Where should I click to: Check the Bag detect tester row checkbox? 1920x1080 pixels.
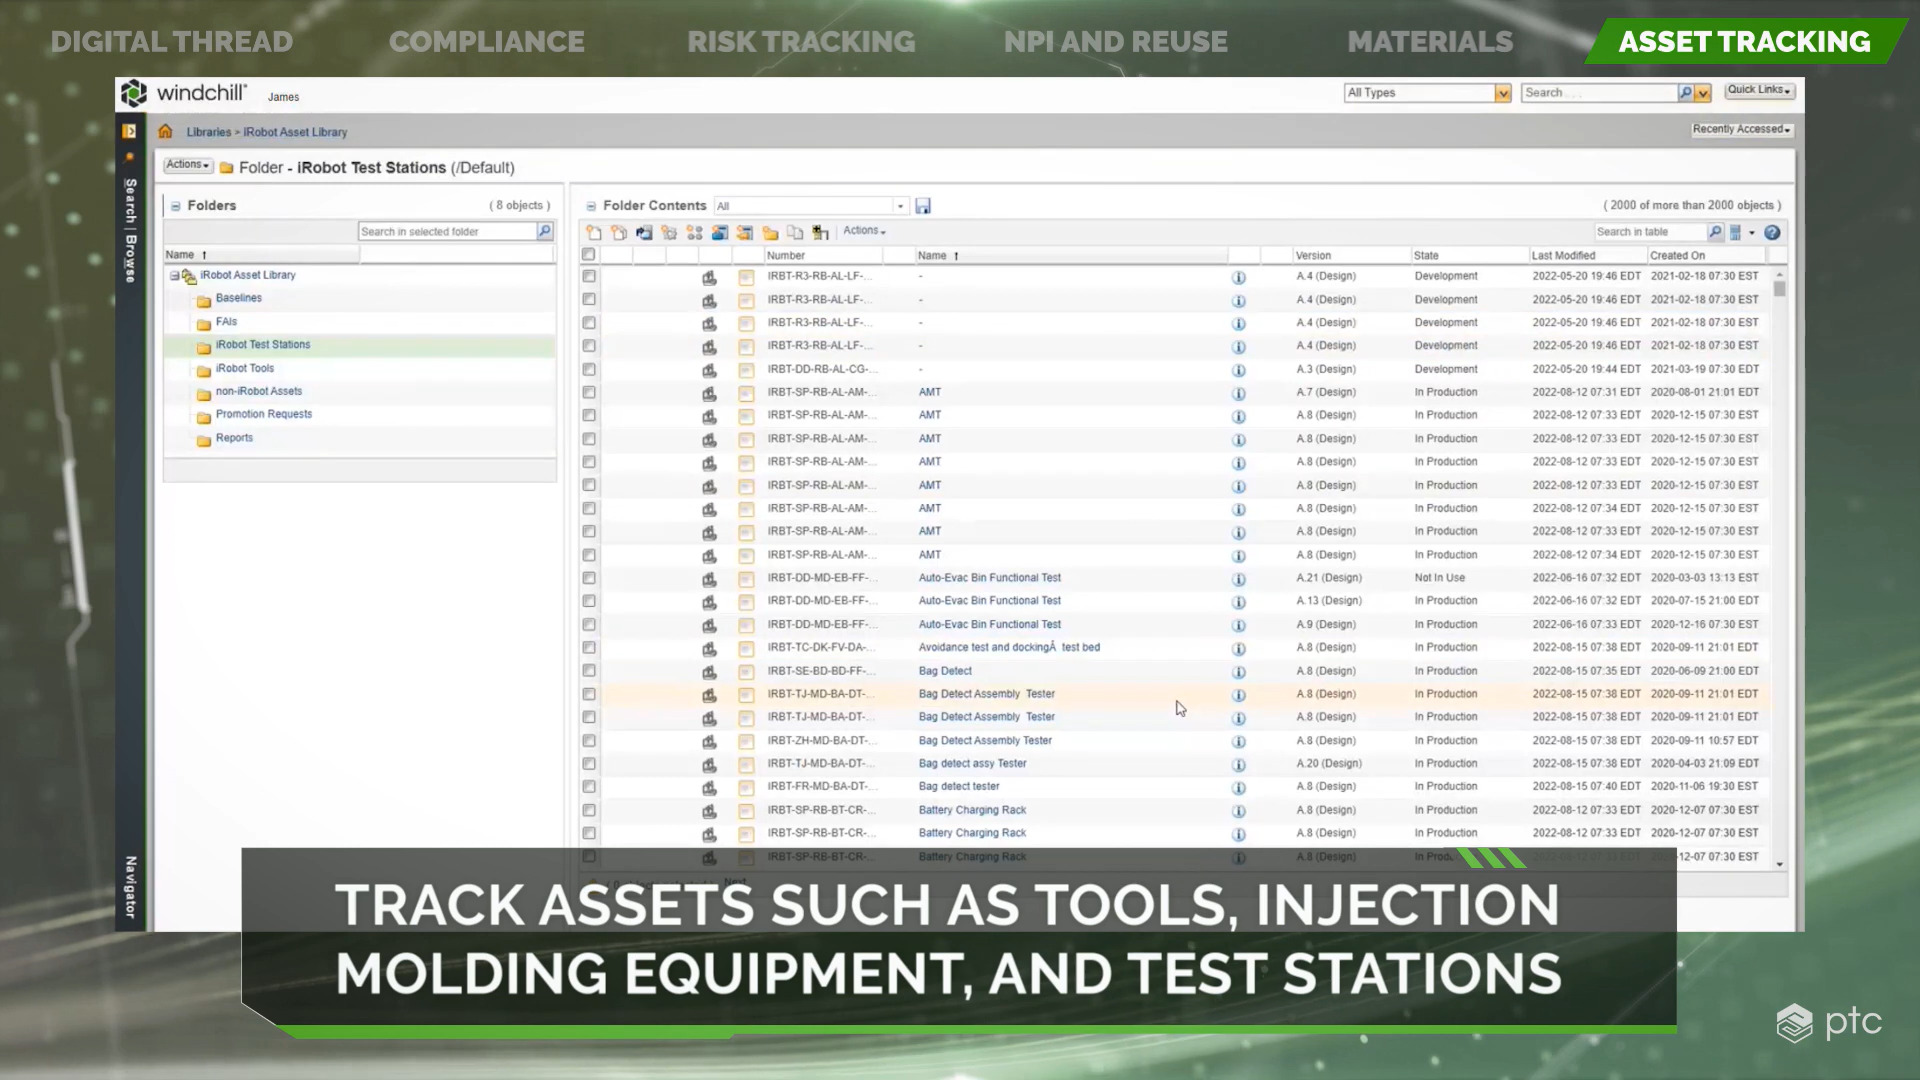[x=589, y=787]
